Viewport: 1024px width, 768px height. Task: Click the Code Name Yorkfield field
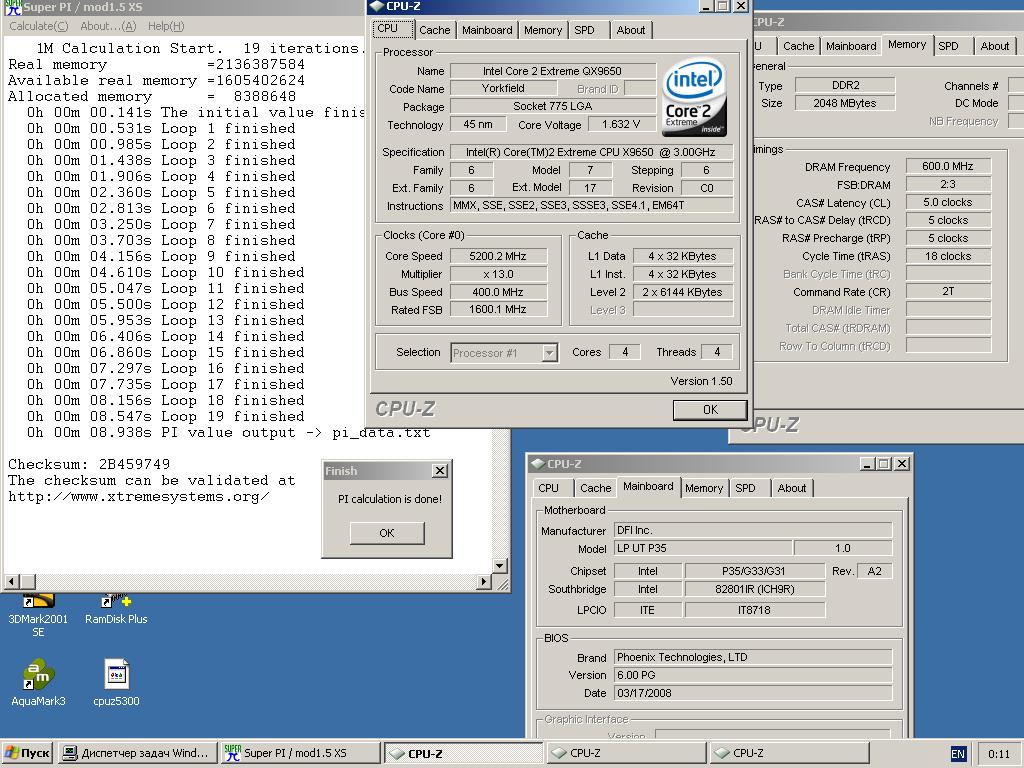tap(503, 88)
